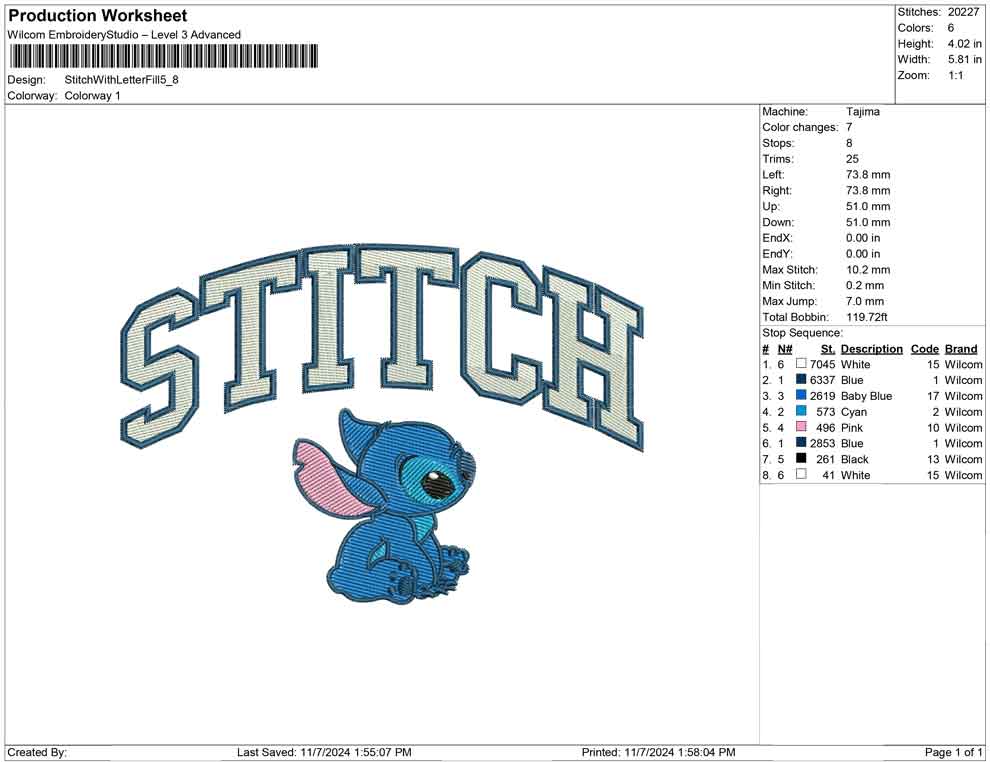Select the Black 261 color swatch
This screenshot has width=990, height=762.
point(801,458)
